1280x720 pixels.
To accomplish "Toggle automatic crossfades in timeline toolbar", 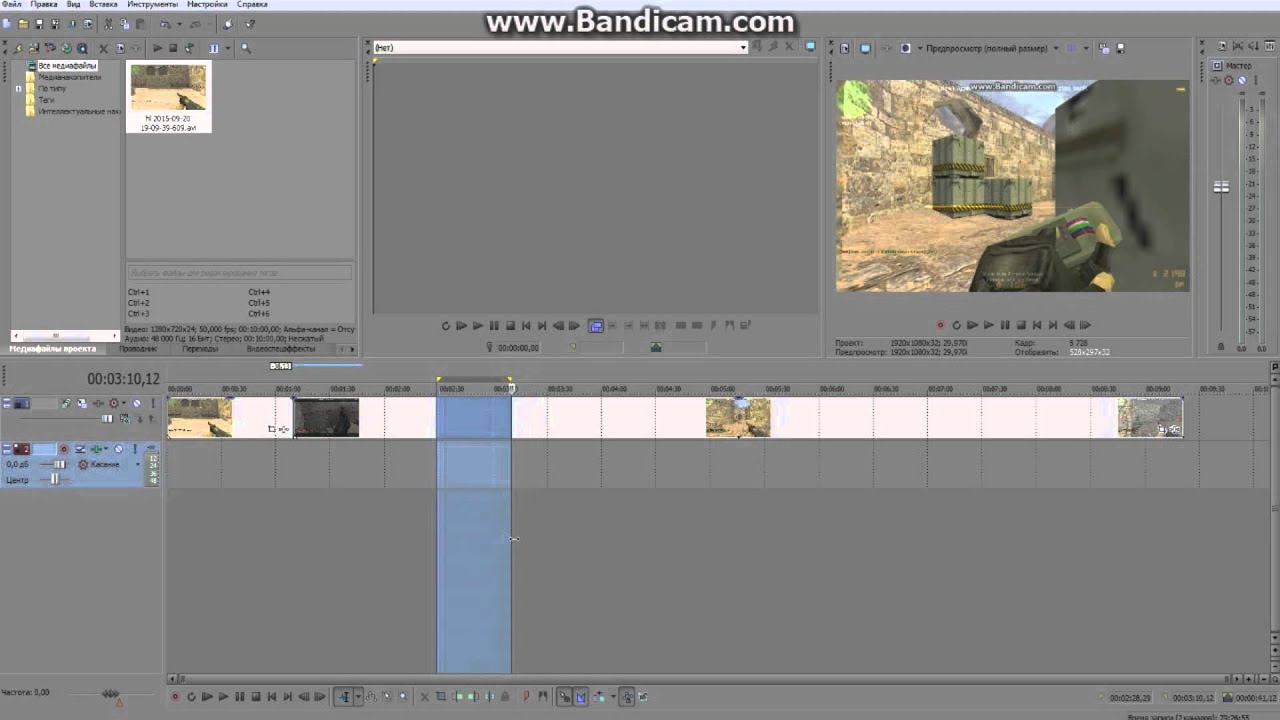I will [581, 697].
